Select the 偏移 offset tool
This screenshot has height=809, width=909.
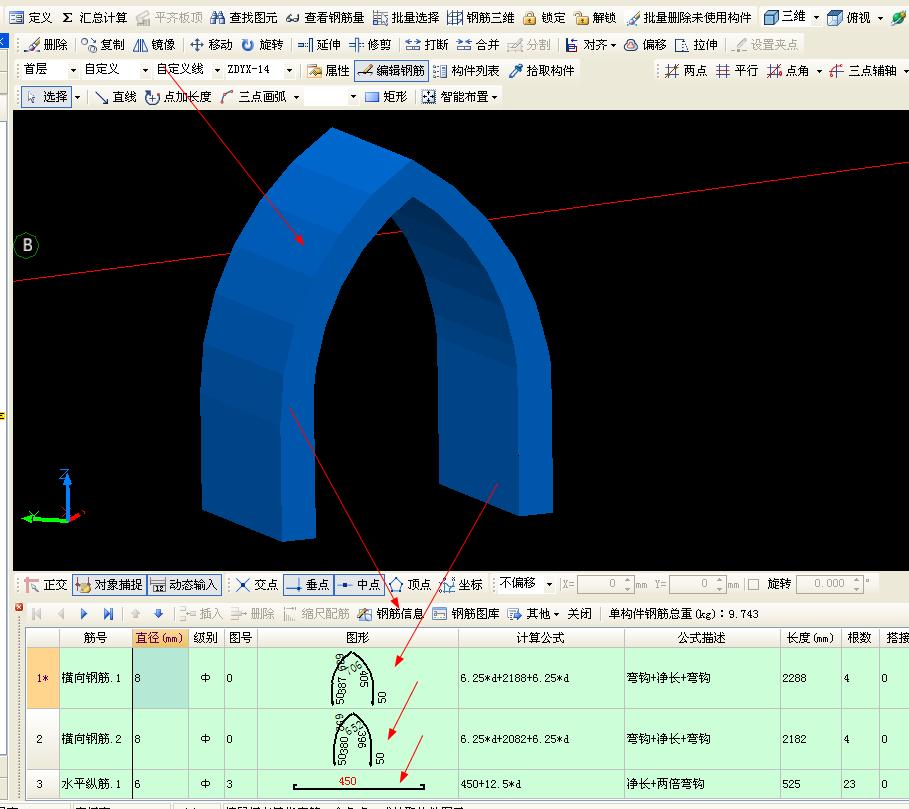click(645, 44)
